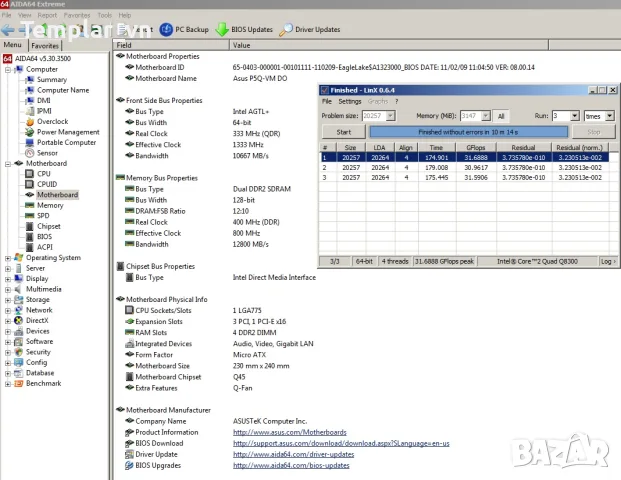Click the LinX All memory button
This screenshot has height=480, width=621.
tap(501, 116)
